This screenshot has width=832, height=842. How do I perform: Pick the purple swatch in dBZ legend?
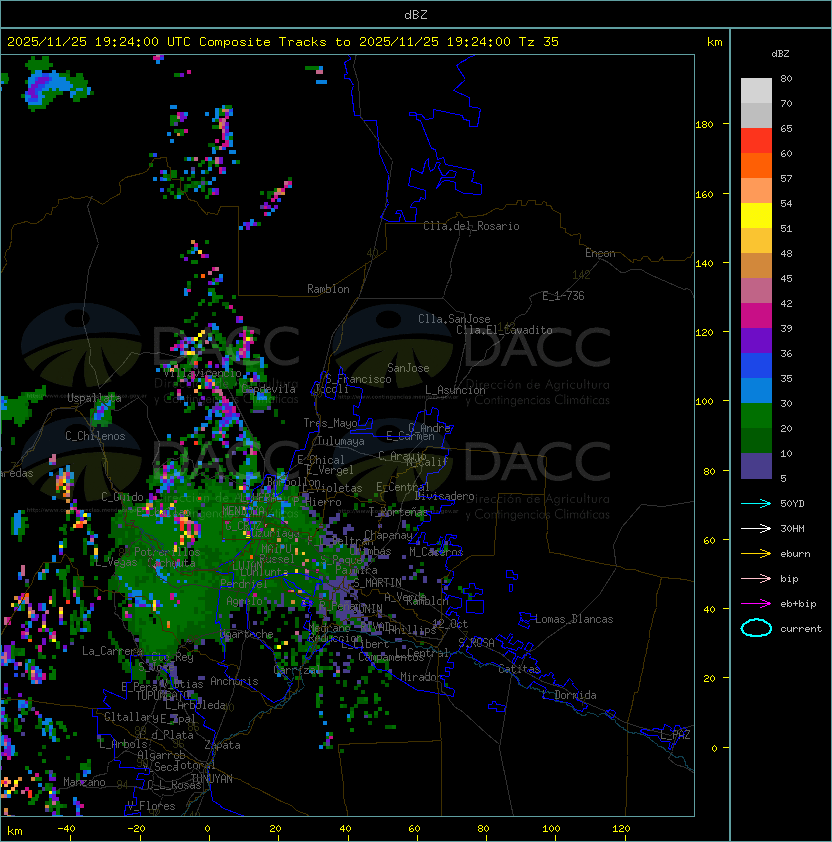pyautogui.click(x=756, y=340)
